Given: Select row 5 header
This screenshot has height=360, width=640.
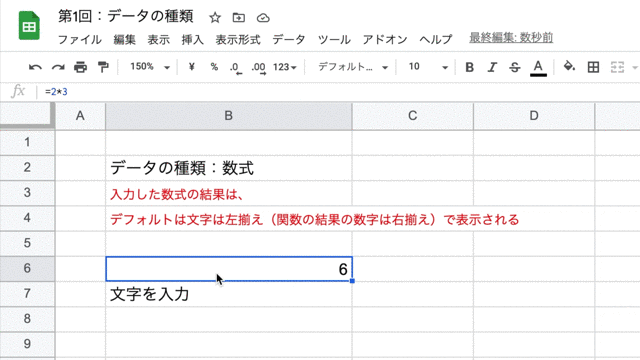Looking at the screenshot, I should [27, 243].
